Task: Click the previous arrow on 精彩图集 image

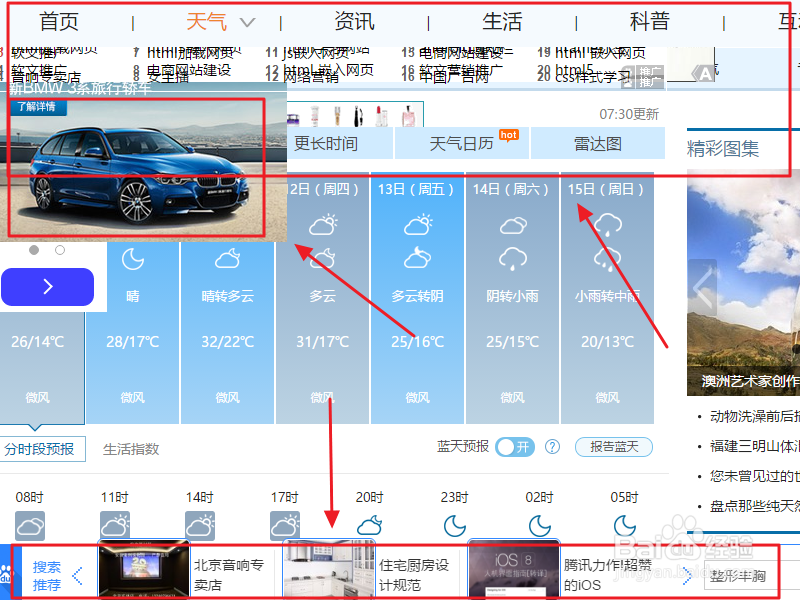Action: (x=703, y=288)
